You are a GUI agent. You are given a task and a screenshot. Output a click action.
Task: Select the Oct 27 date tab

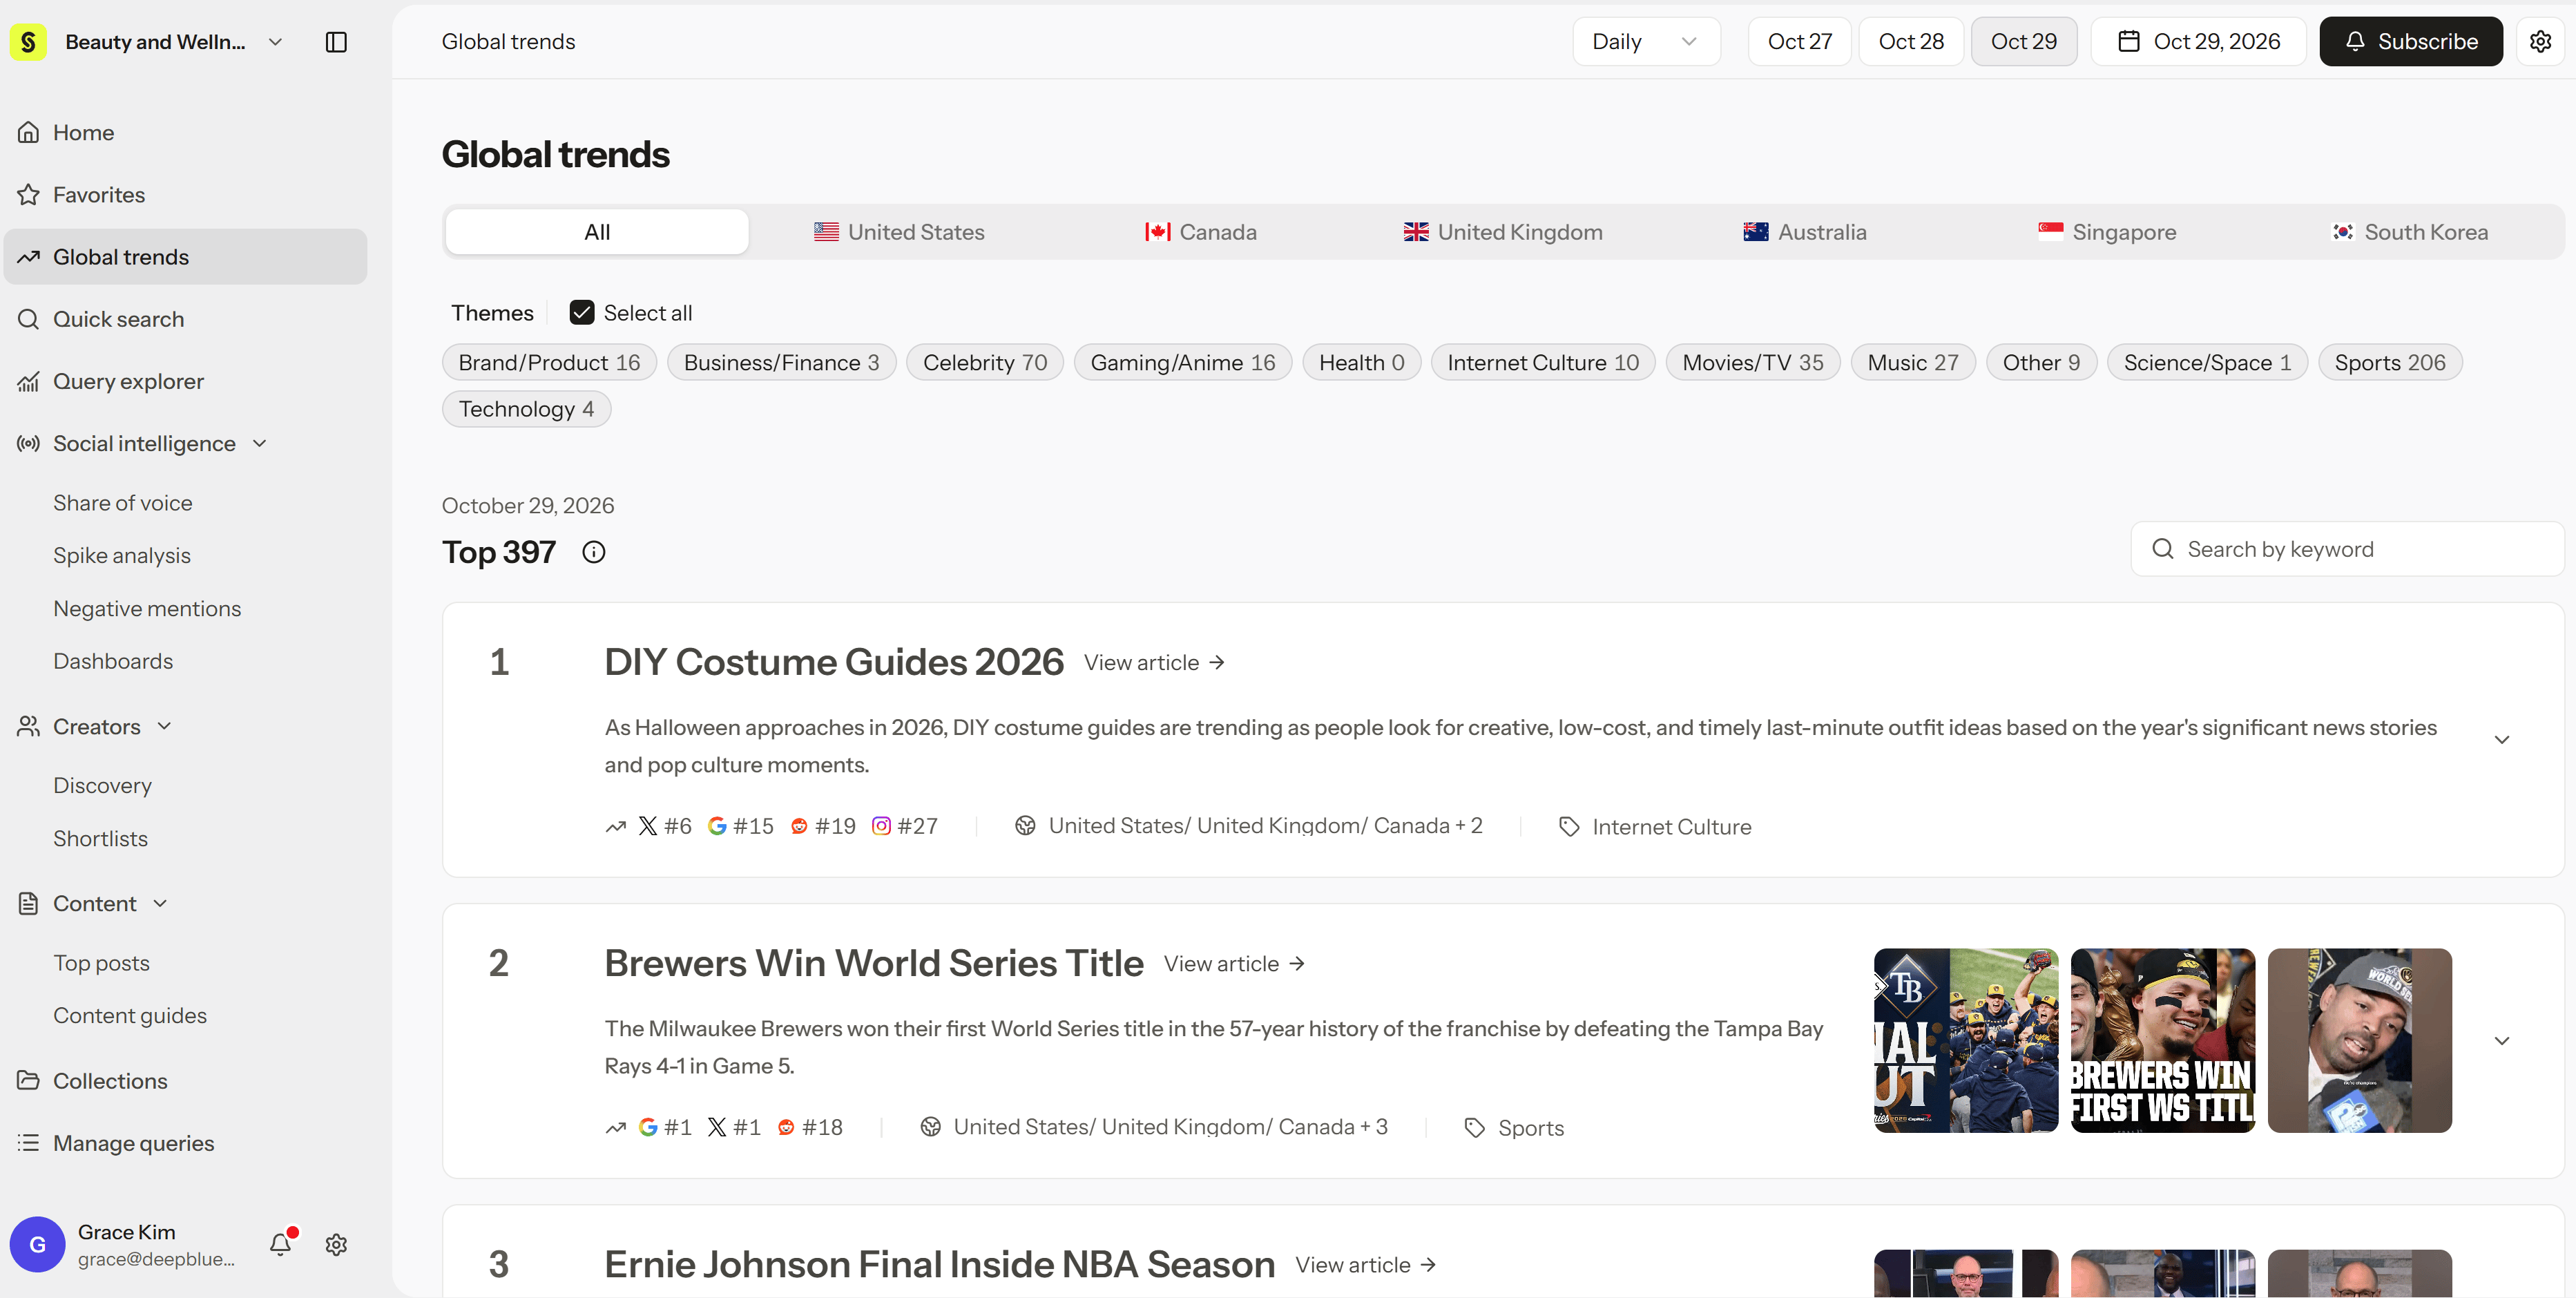(1799, 41)
